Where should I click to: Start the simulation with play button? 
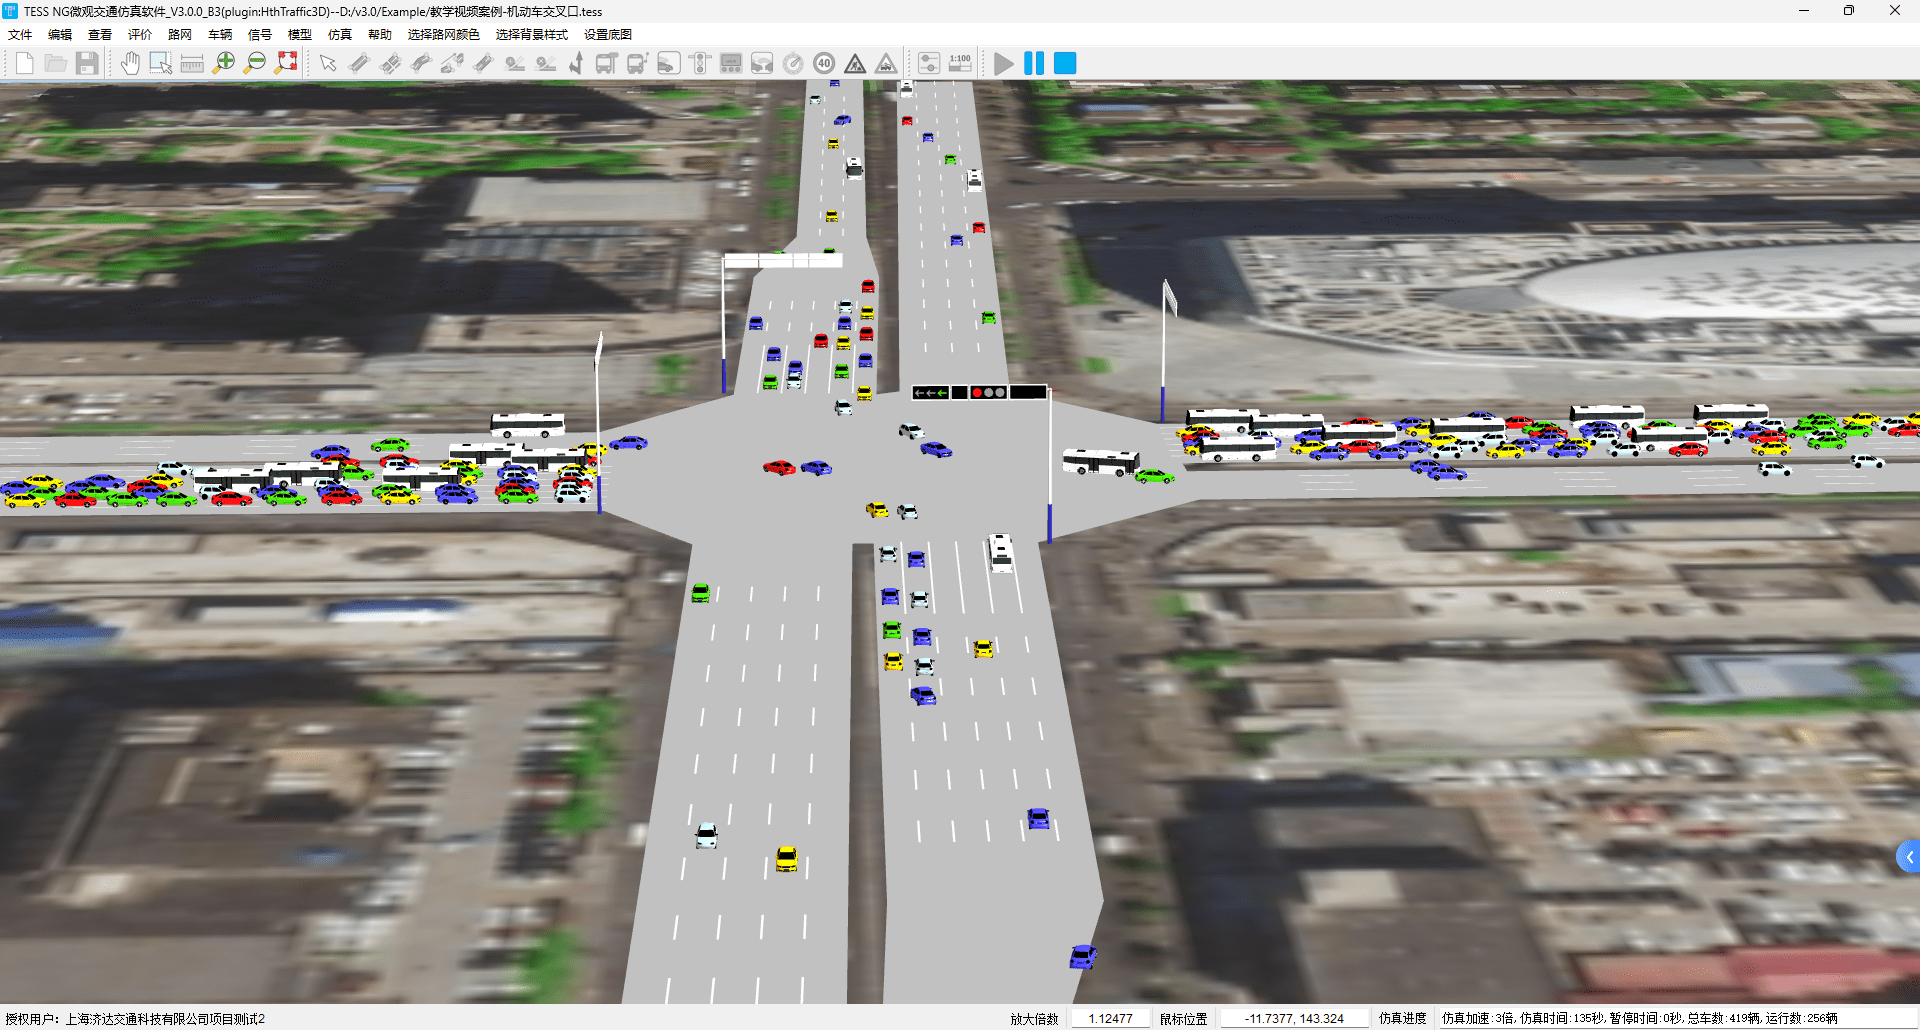[x=1004, y=64]
